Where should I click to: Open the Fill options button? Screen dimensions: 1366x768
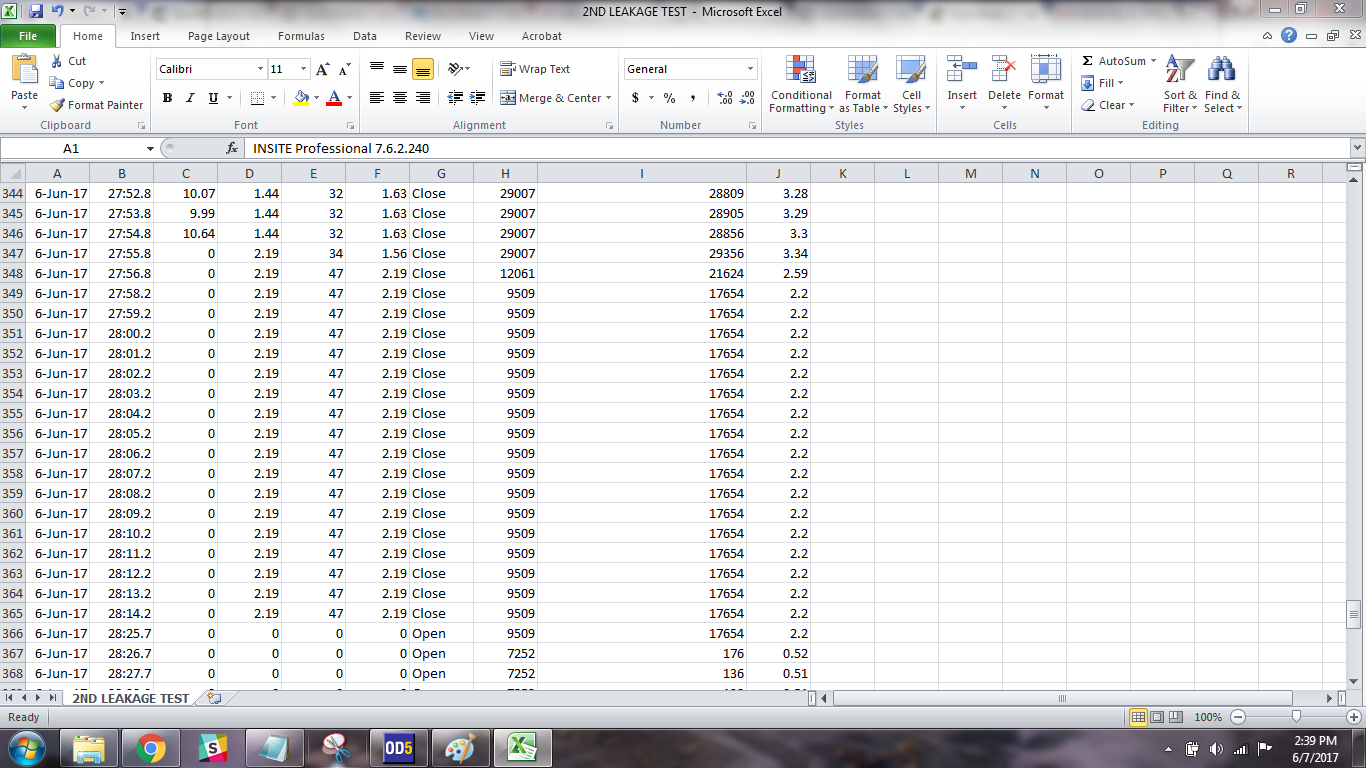tap(1102, 83)
